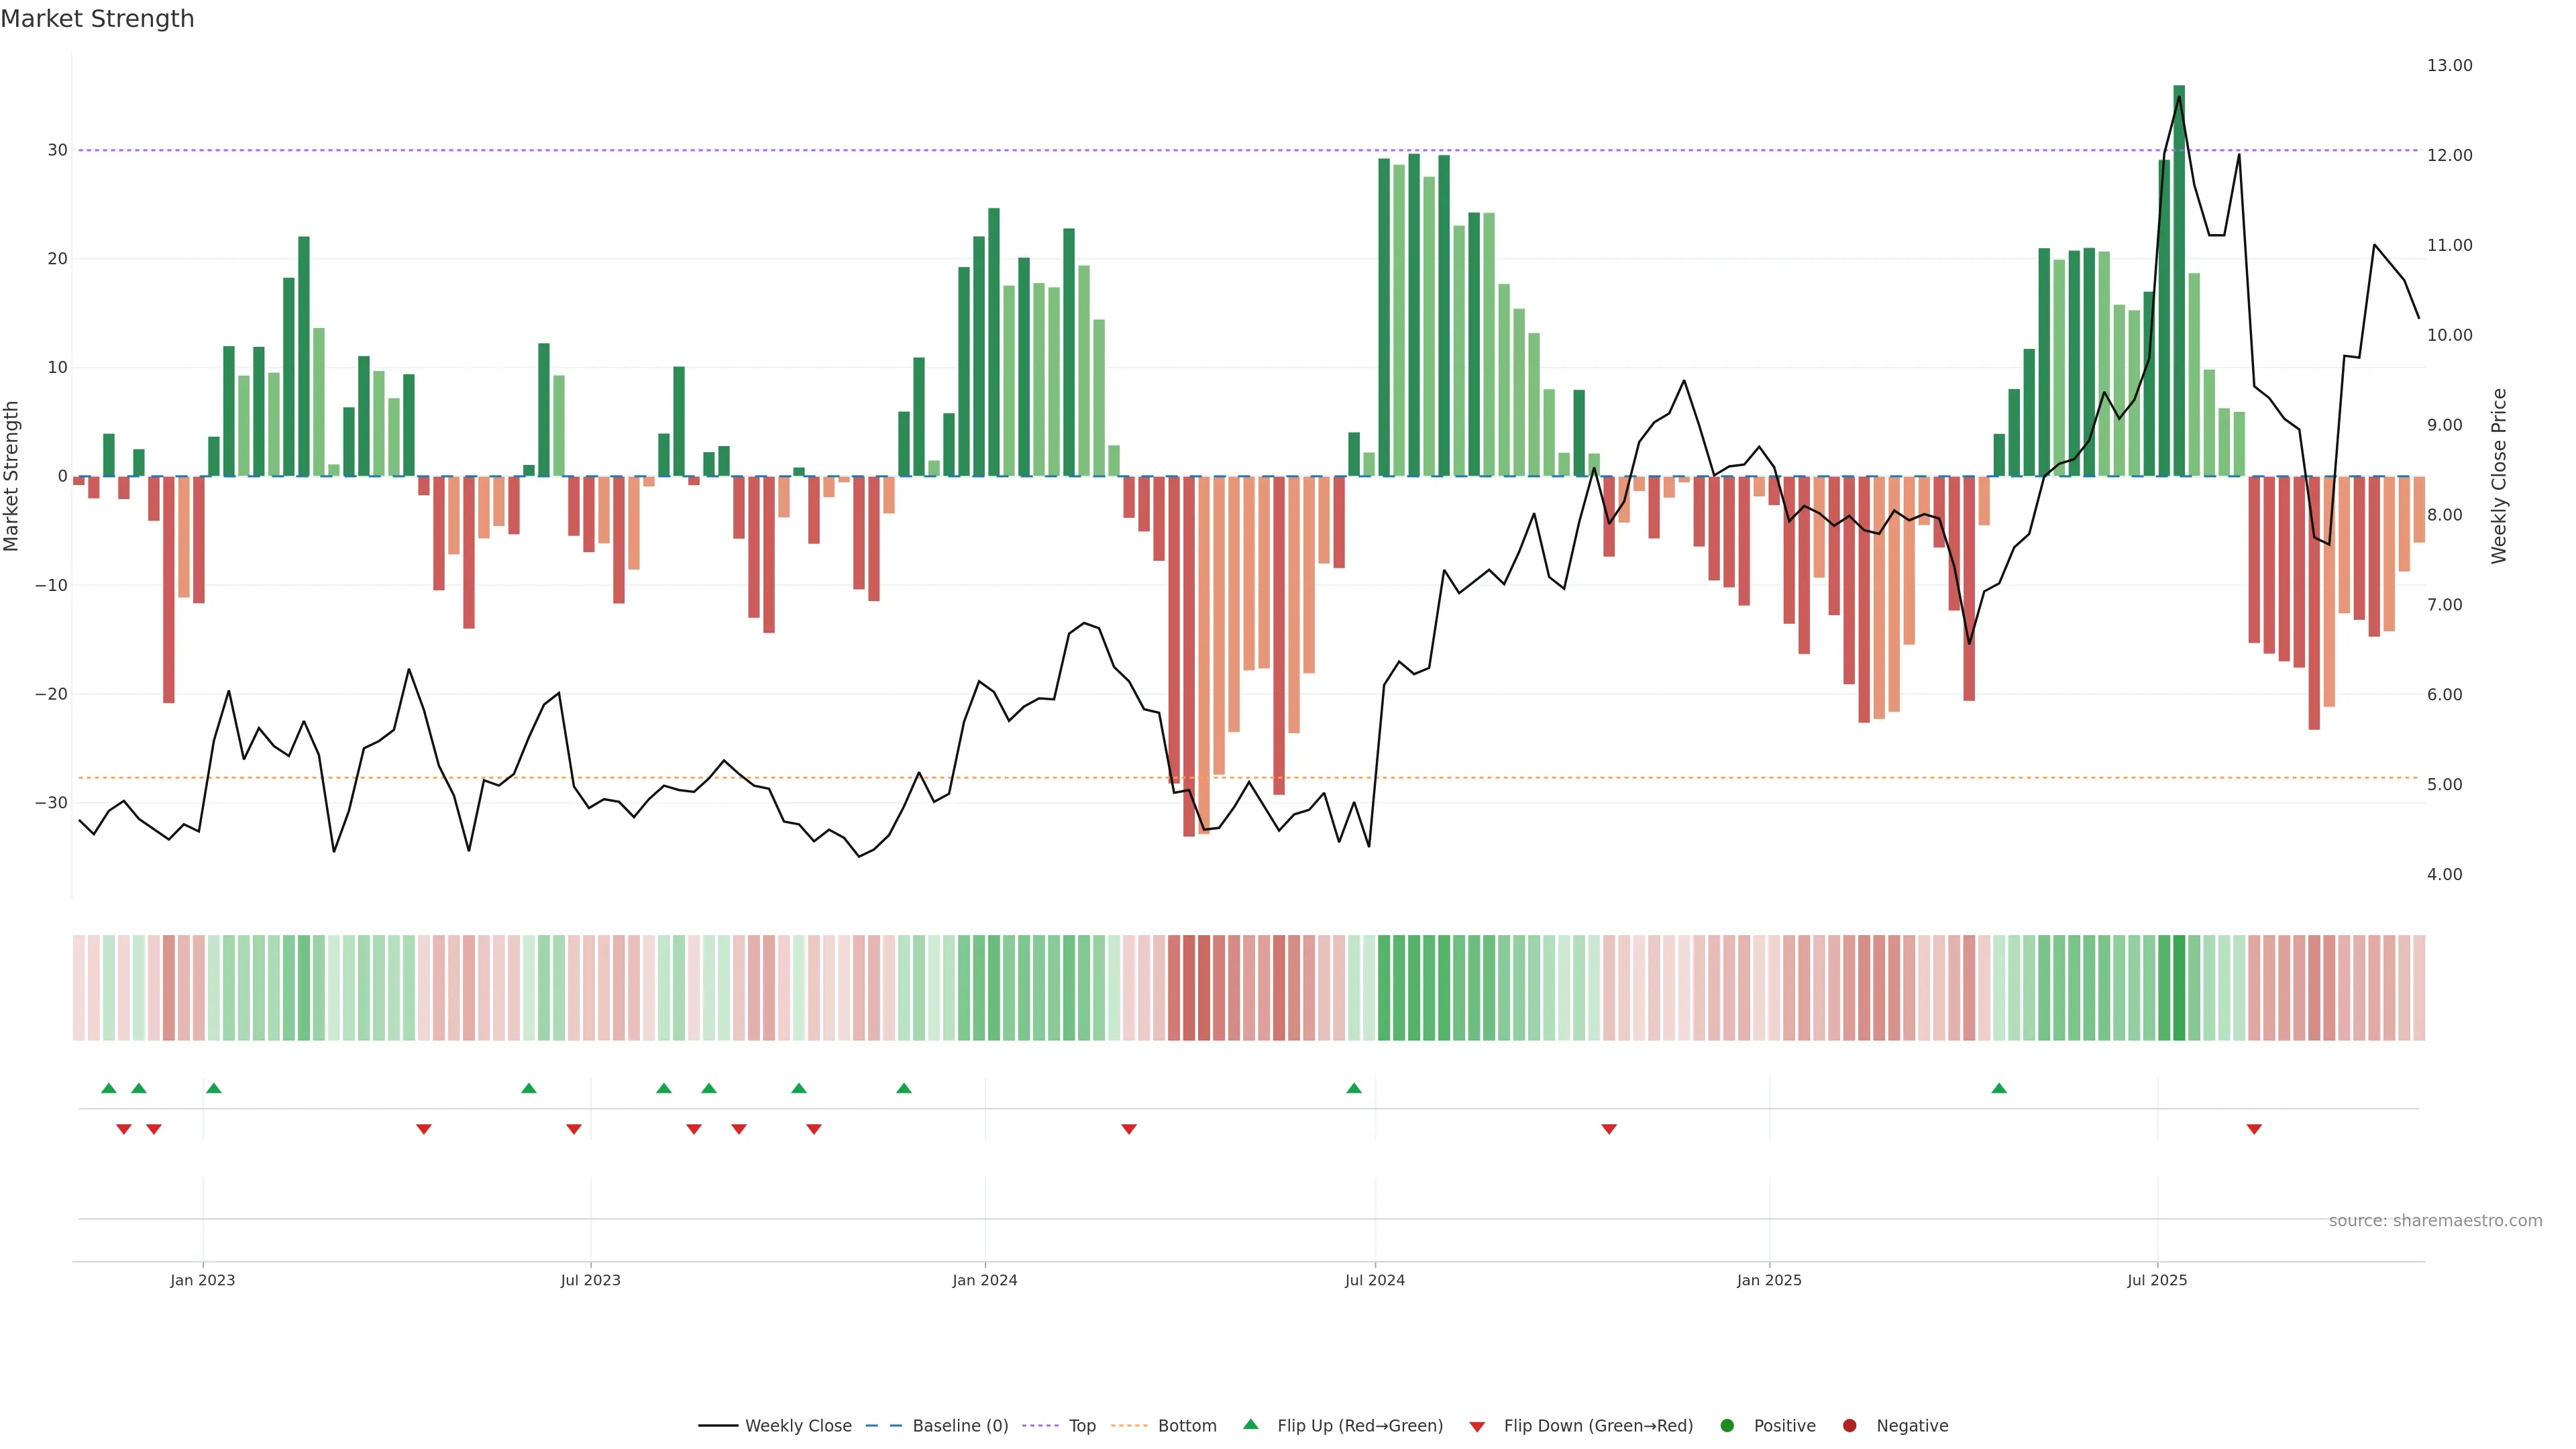Click the Market Strength chart title

[x=97, y=19]
